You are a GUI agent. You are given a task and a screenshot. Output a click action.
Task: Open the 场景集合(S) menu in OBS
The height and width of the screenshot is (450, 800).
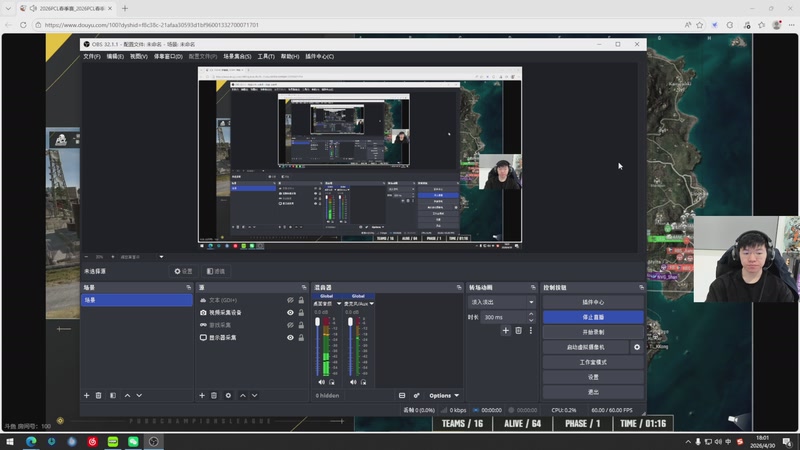coord(237,56)
